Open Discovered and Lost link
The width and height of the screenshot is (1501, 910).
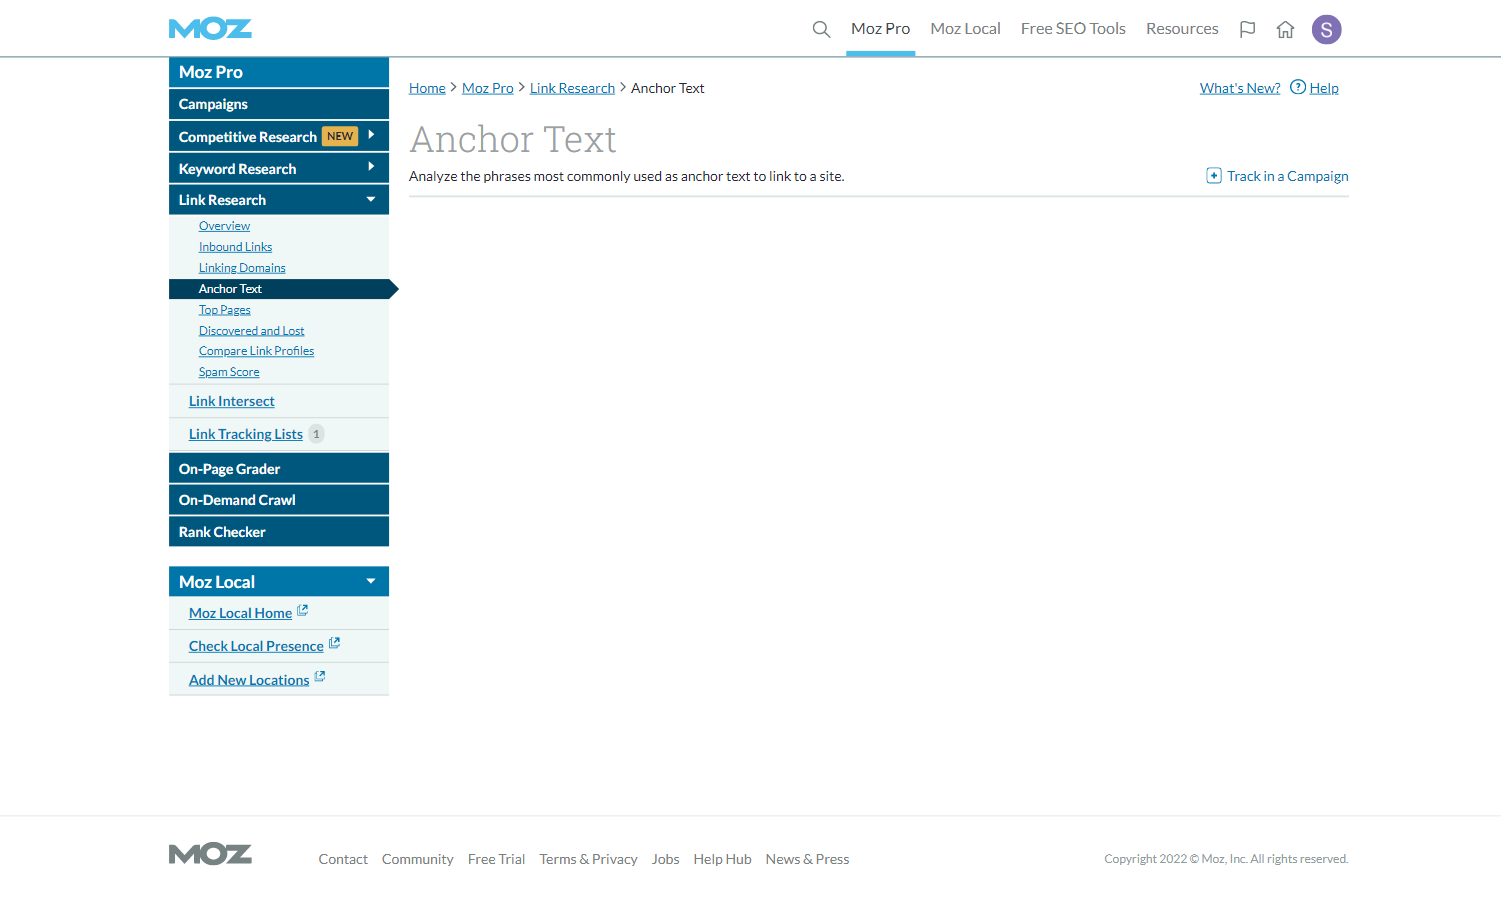pos(251,331)
